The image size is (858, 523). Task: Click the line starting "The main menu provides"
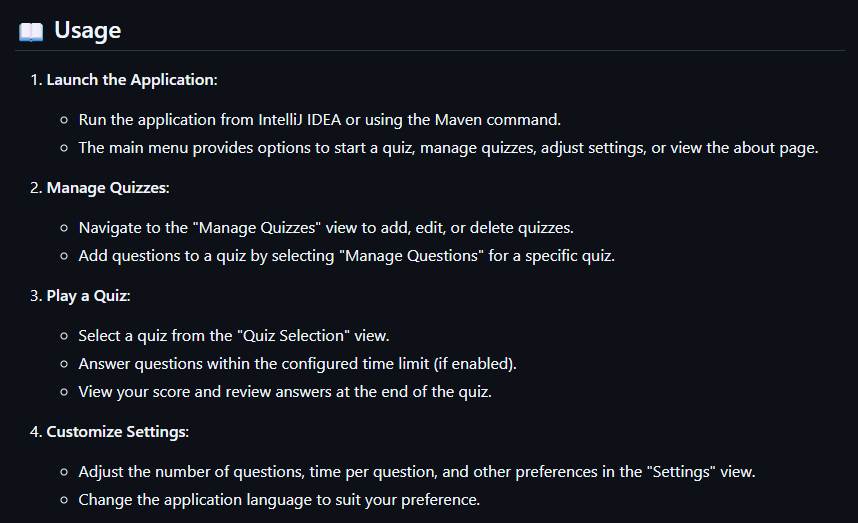coord(448,148)
